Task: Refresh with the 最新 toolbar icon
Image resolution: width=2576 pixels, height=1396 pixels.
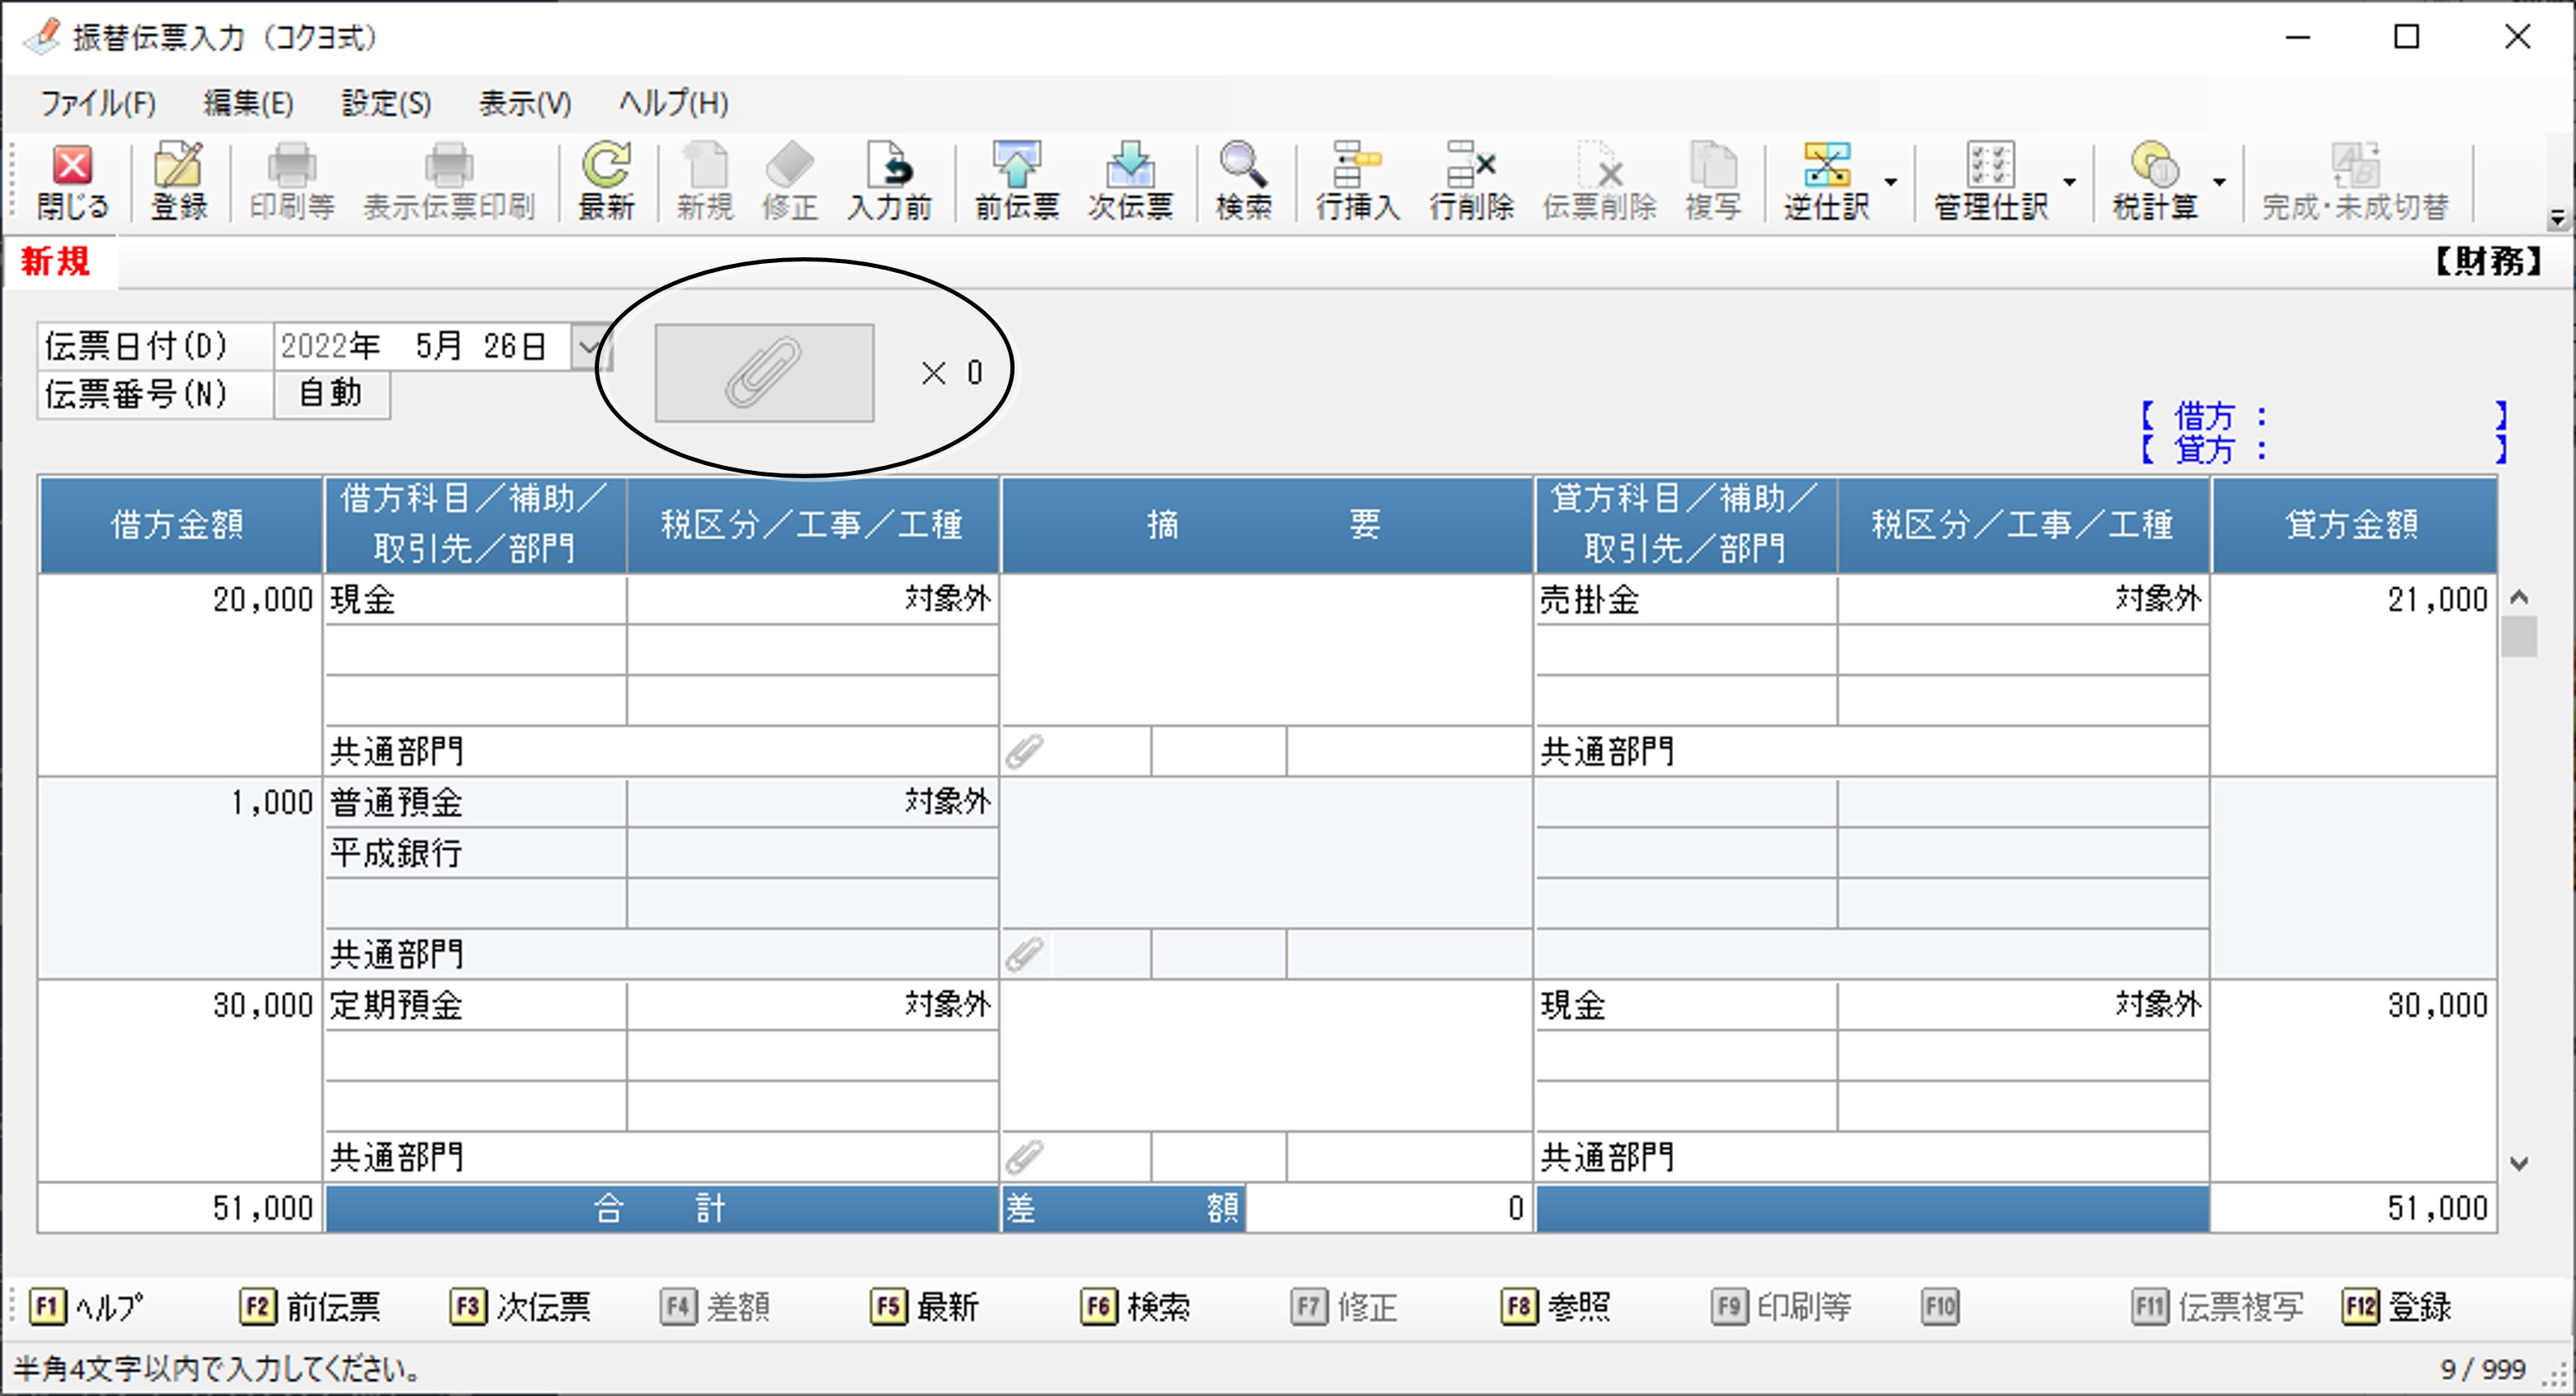Action: pos(606,182)
